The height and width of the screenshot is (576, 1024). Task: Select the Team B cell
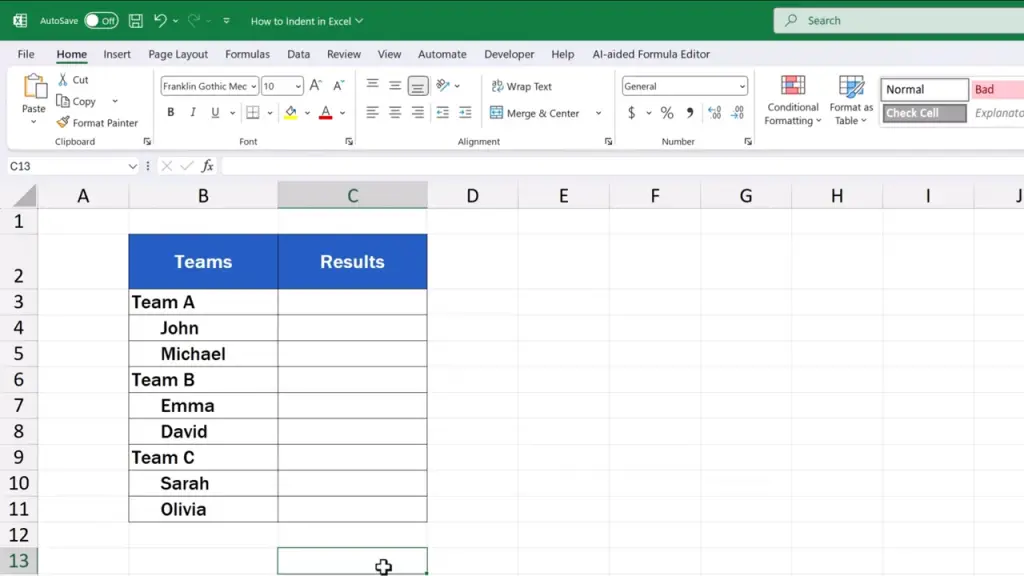click(x=203, y=380)
